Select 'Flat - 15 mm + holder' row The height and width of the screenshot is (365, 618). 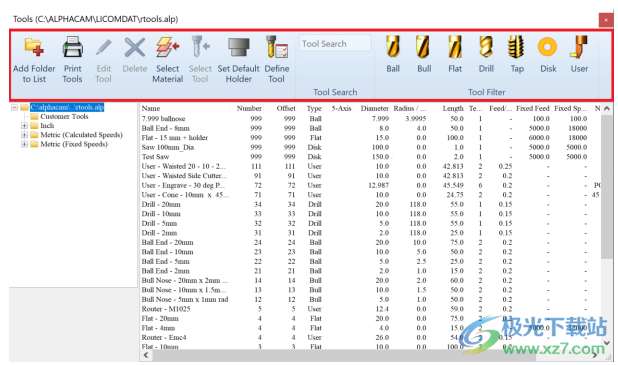tap(370, 138)
